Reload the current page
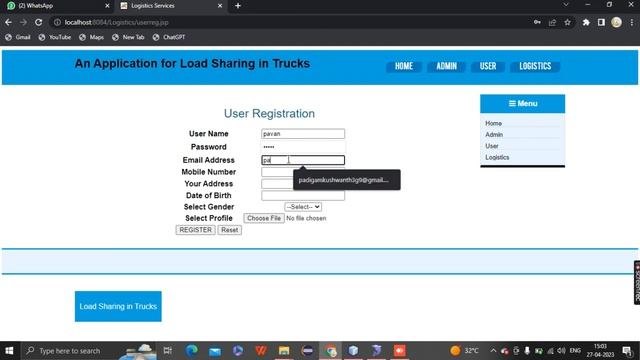The height and width of the screenshot is (360, 640). pos(38,22)
